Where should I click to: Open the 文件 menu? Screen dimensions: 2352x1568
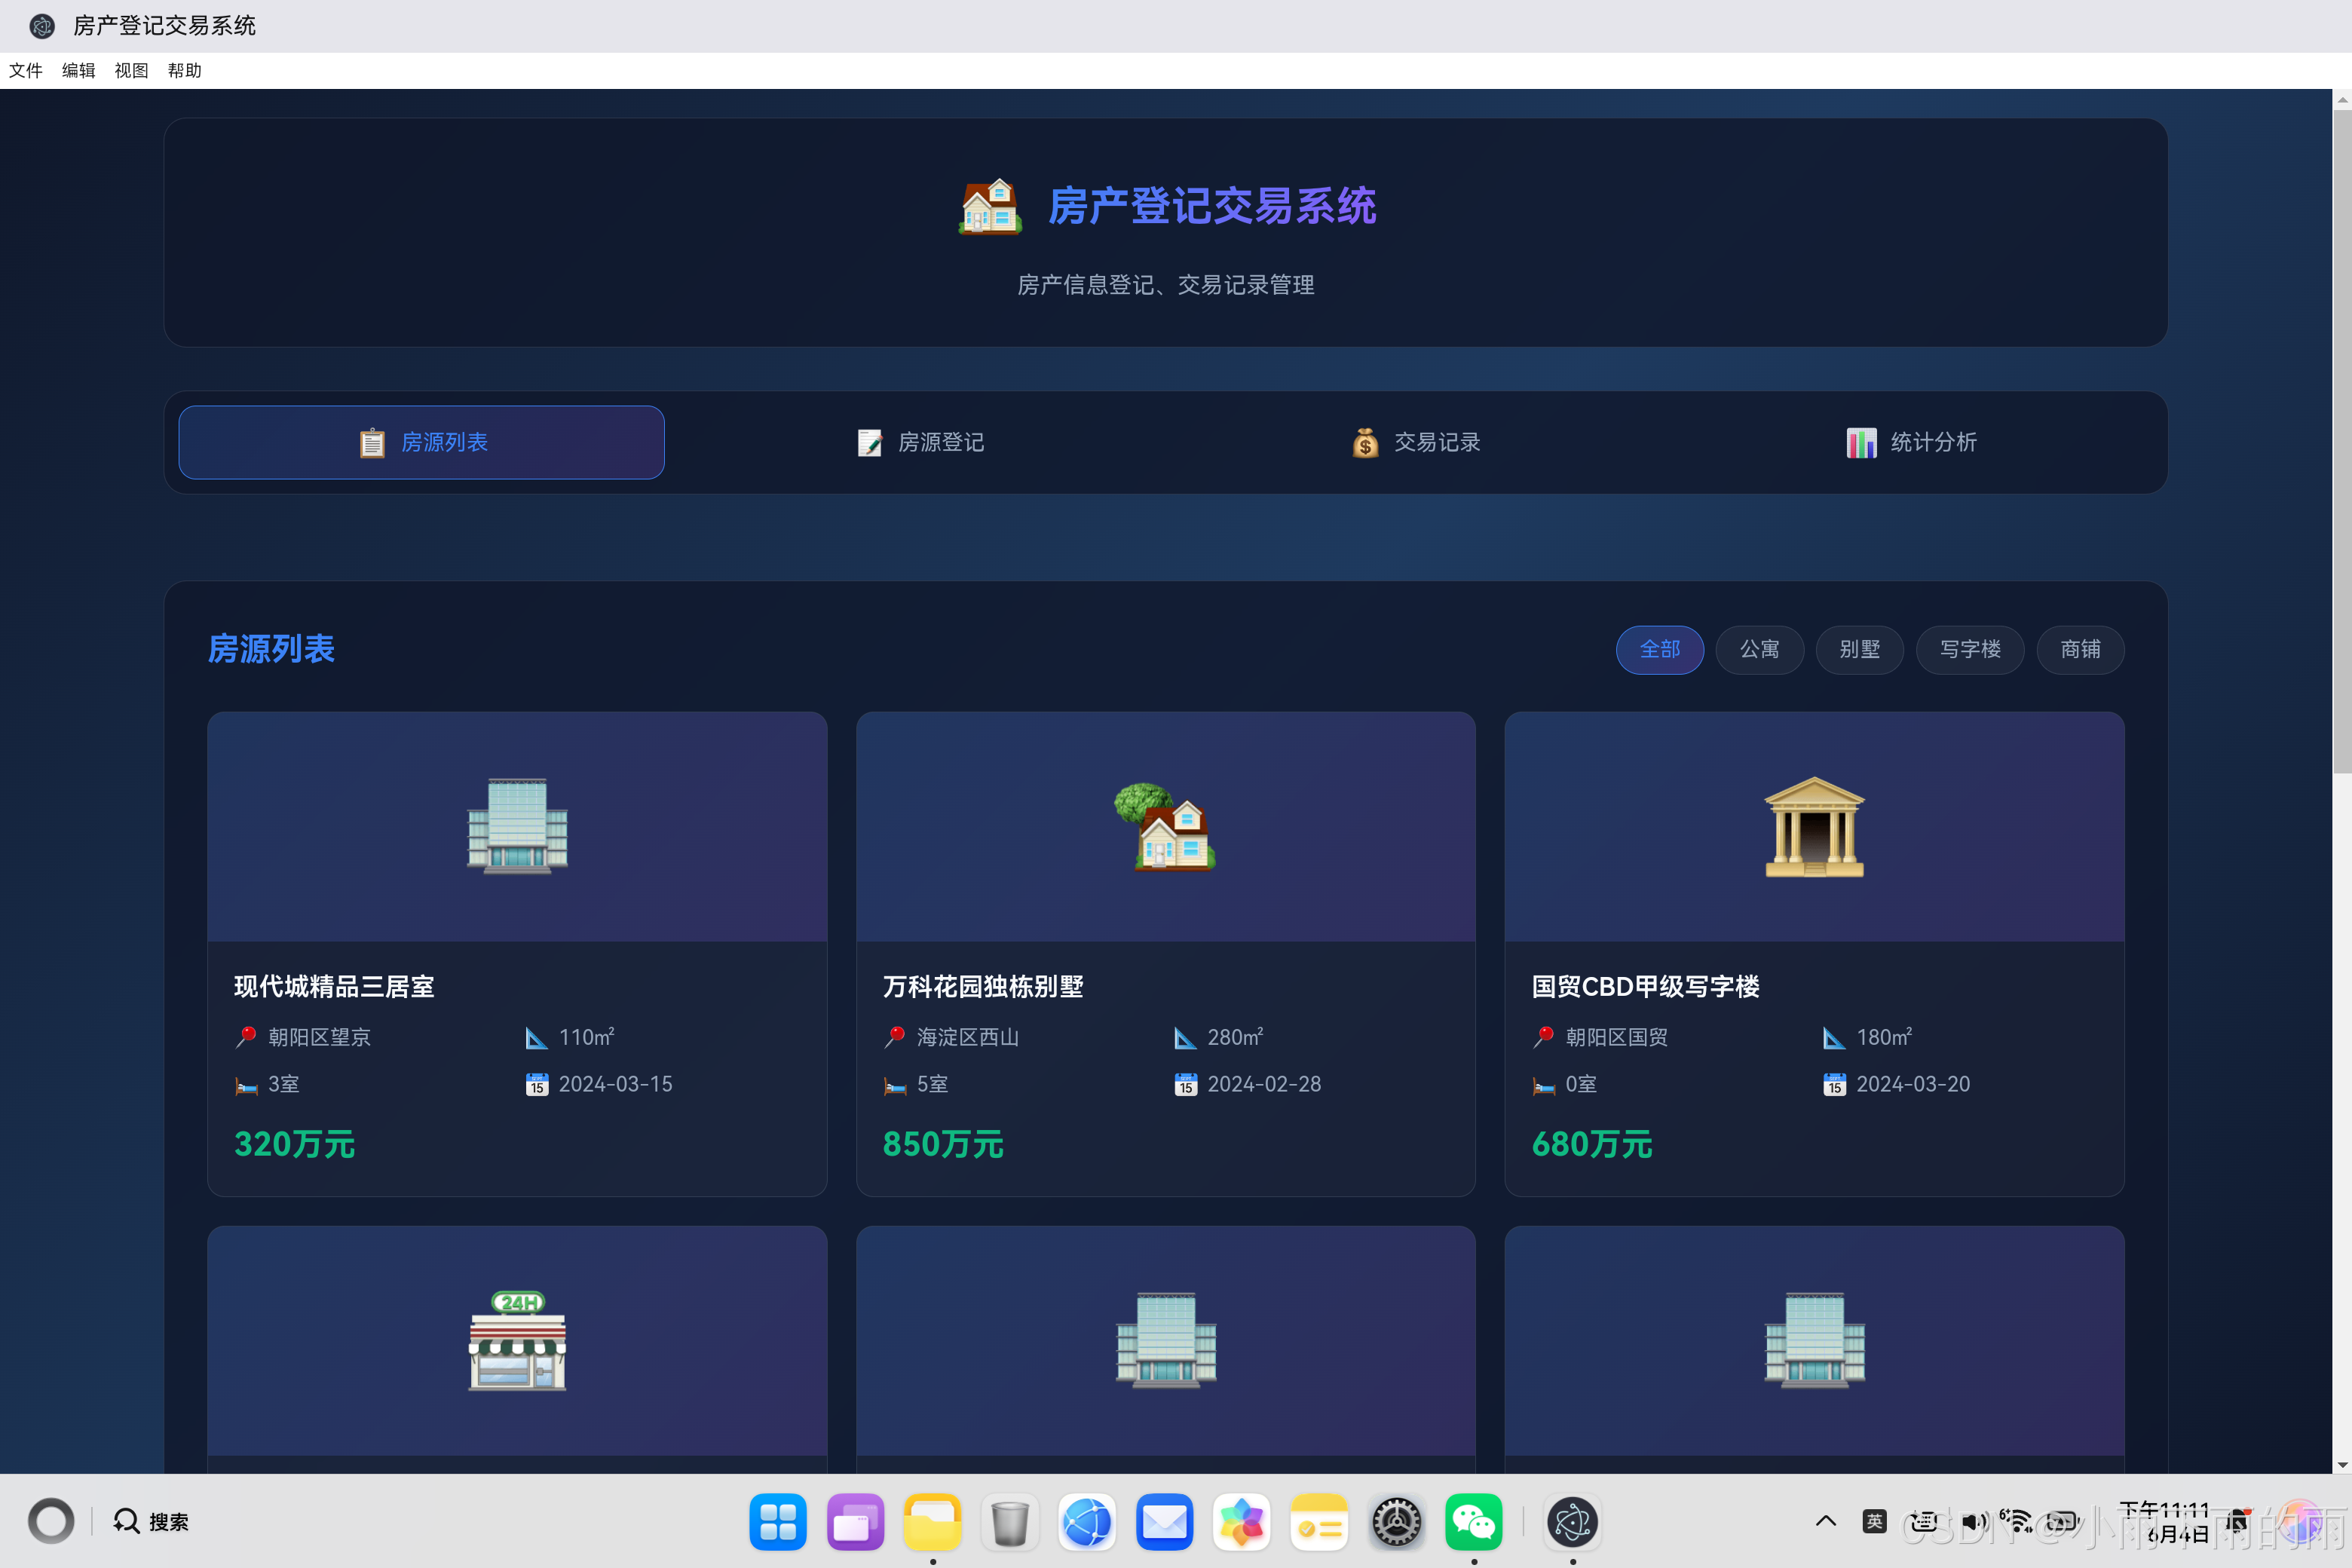point(26,71)
